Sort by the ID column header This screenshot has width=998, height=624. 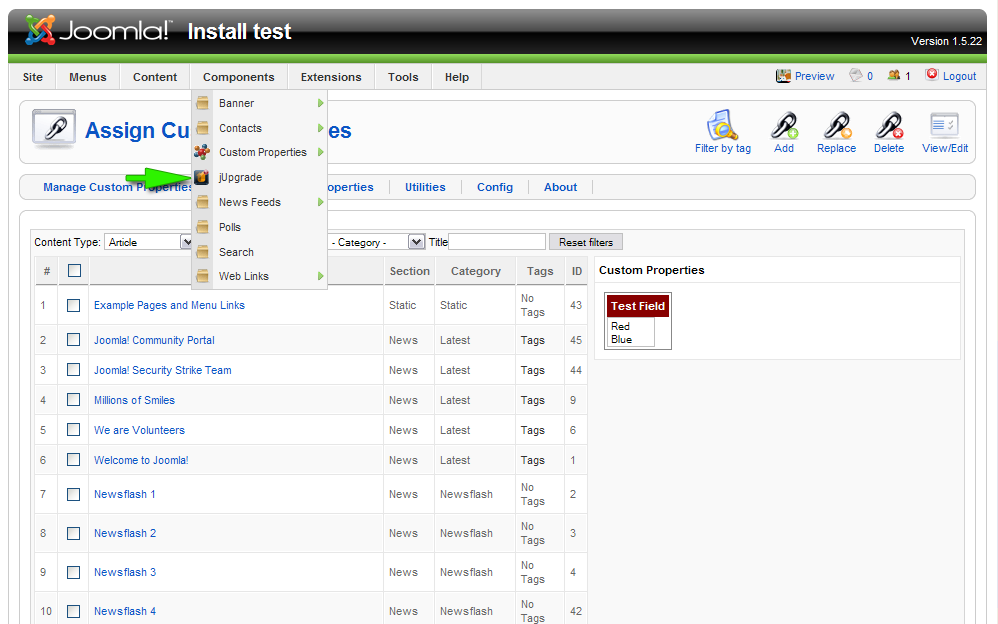click(577, 271)
